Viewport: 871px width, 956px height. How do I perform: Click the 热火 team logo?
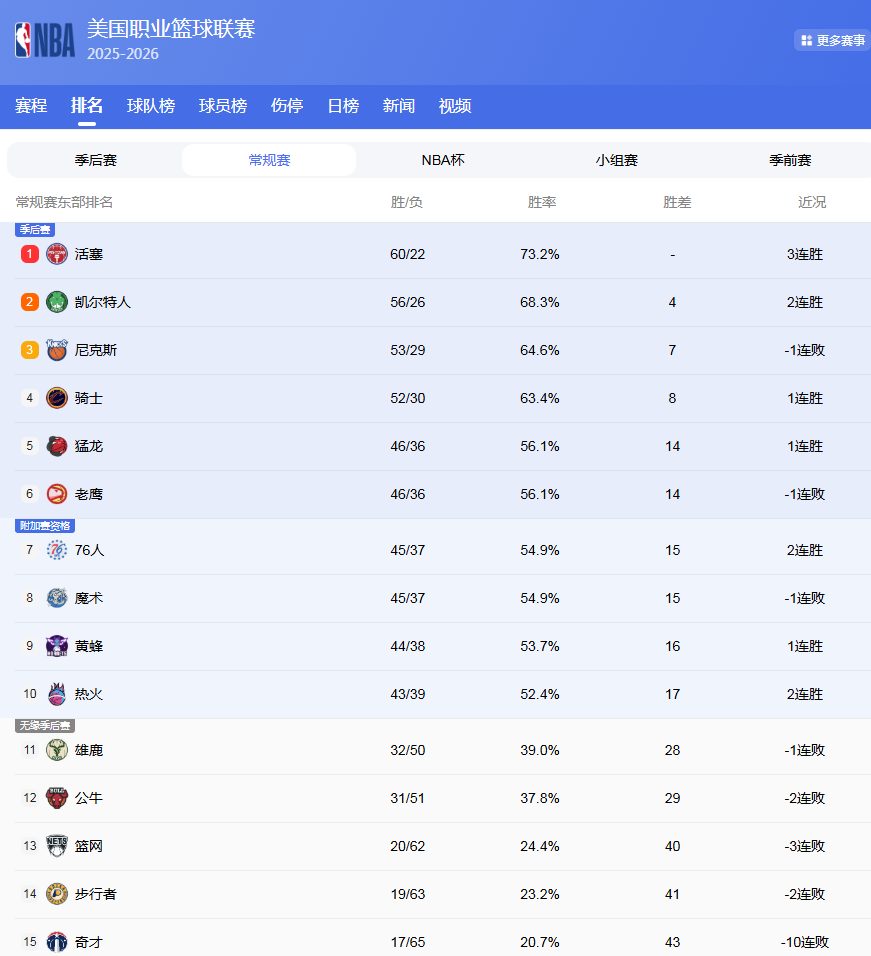(57, 694)
